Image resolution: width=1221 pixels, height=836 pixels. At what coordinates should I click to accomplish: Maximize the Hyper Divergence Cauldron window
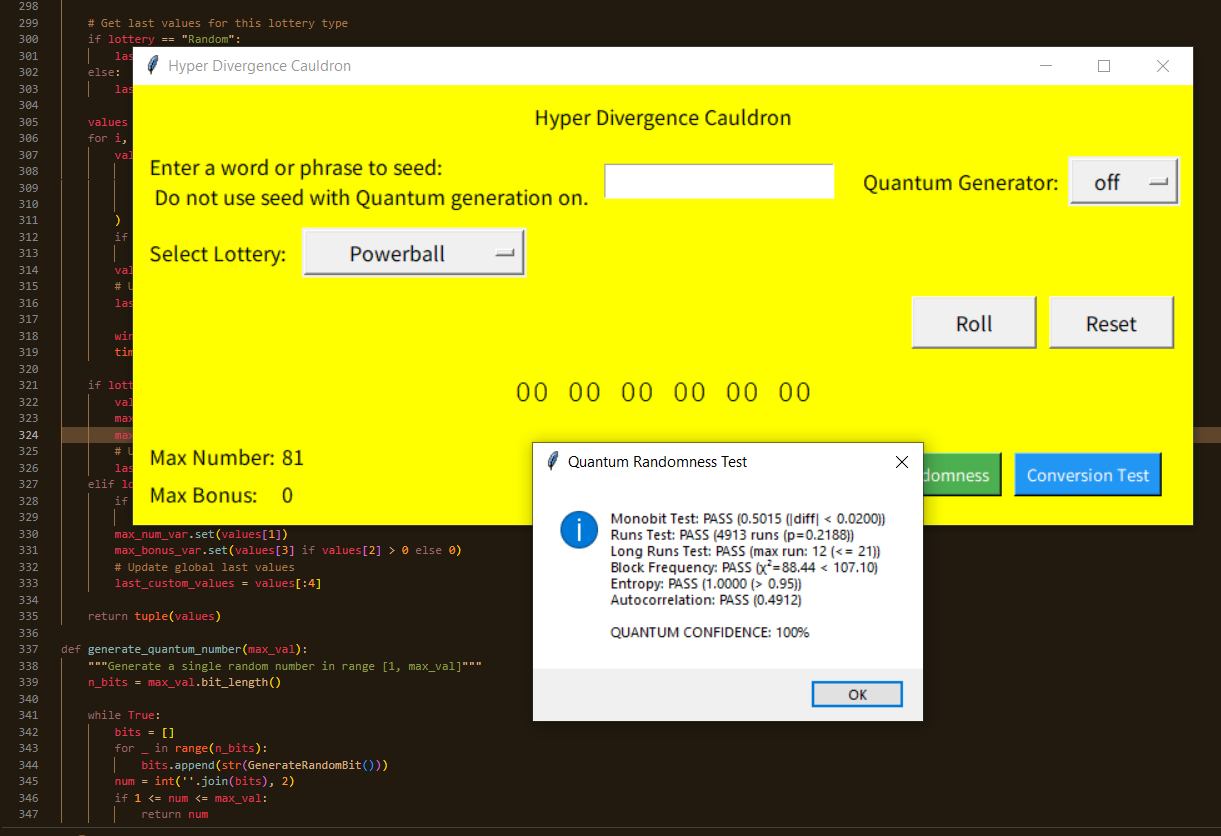point(1104,66)
